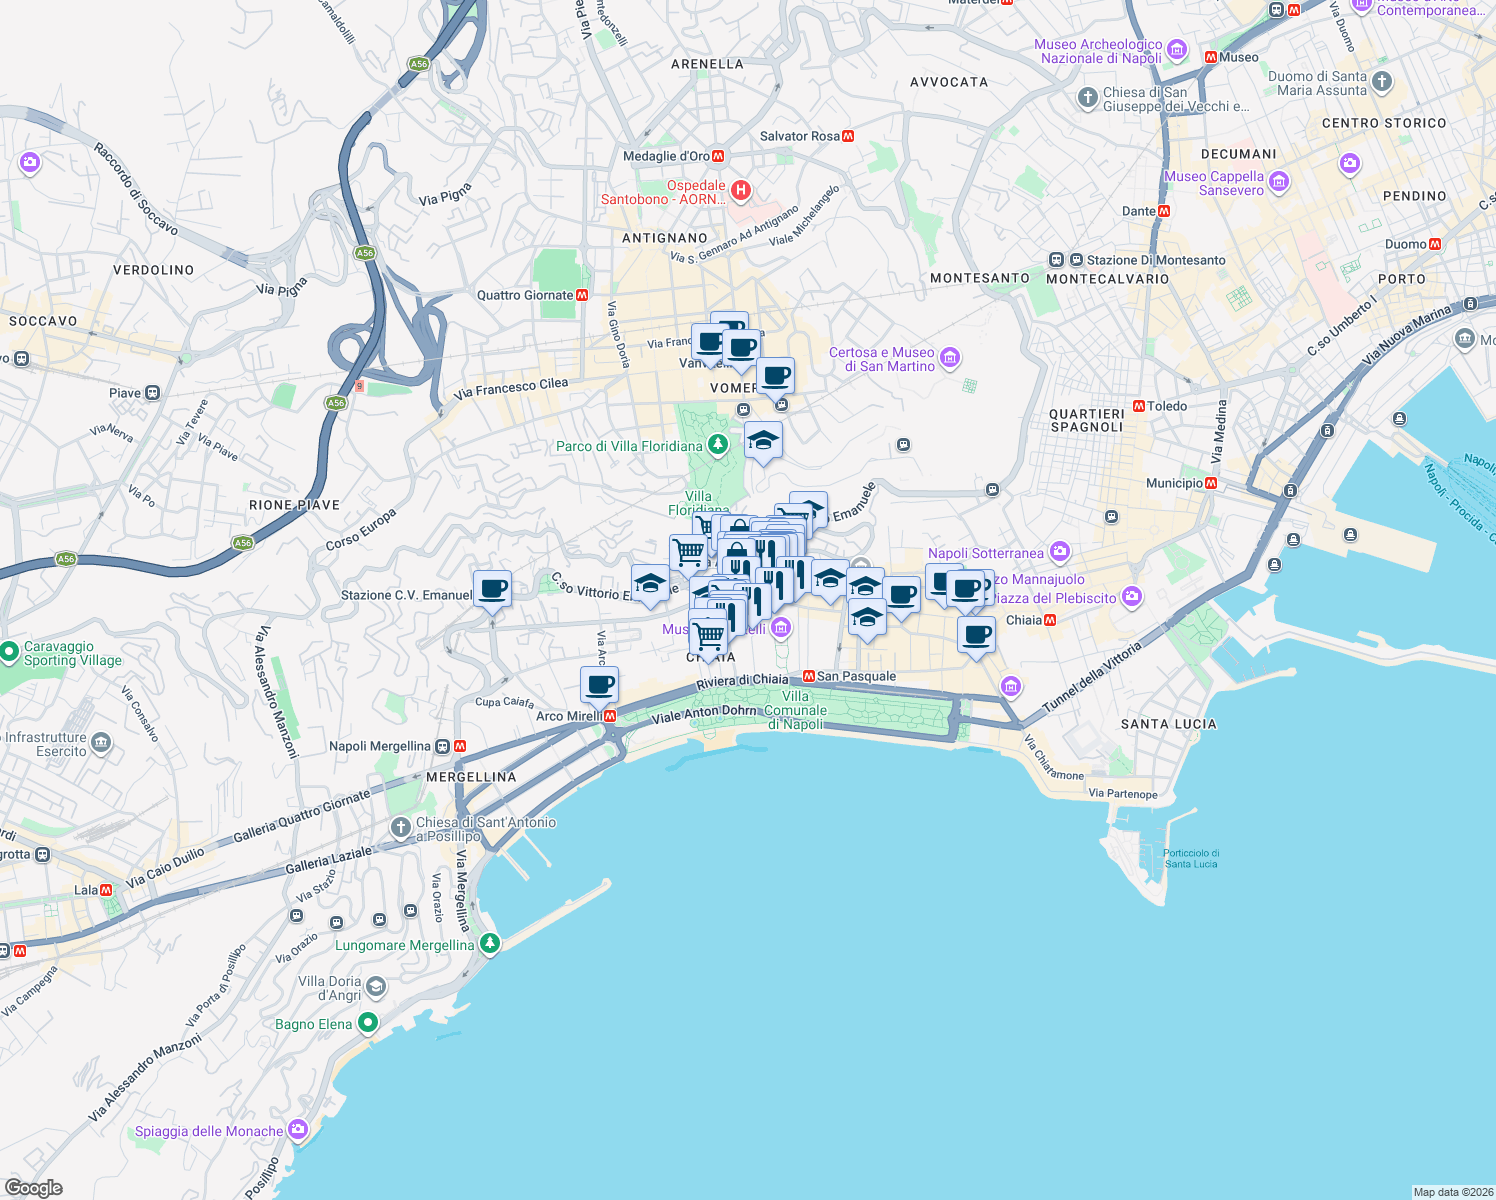Click the Arco Mirelli metro icon
This screenshot has height=1200, width=1496.
(608, 716)
